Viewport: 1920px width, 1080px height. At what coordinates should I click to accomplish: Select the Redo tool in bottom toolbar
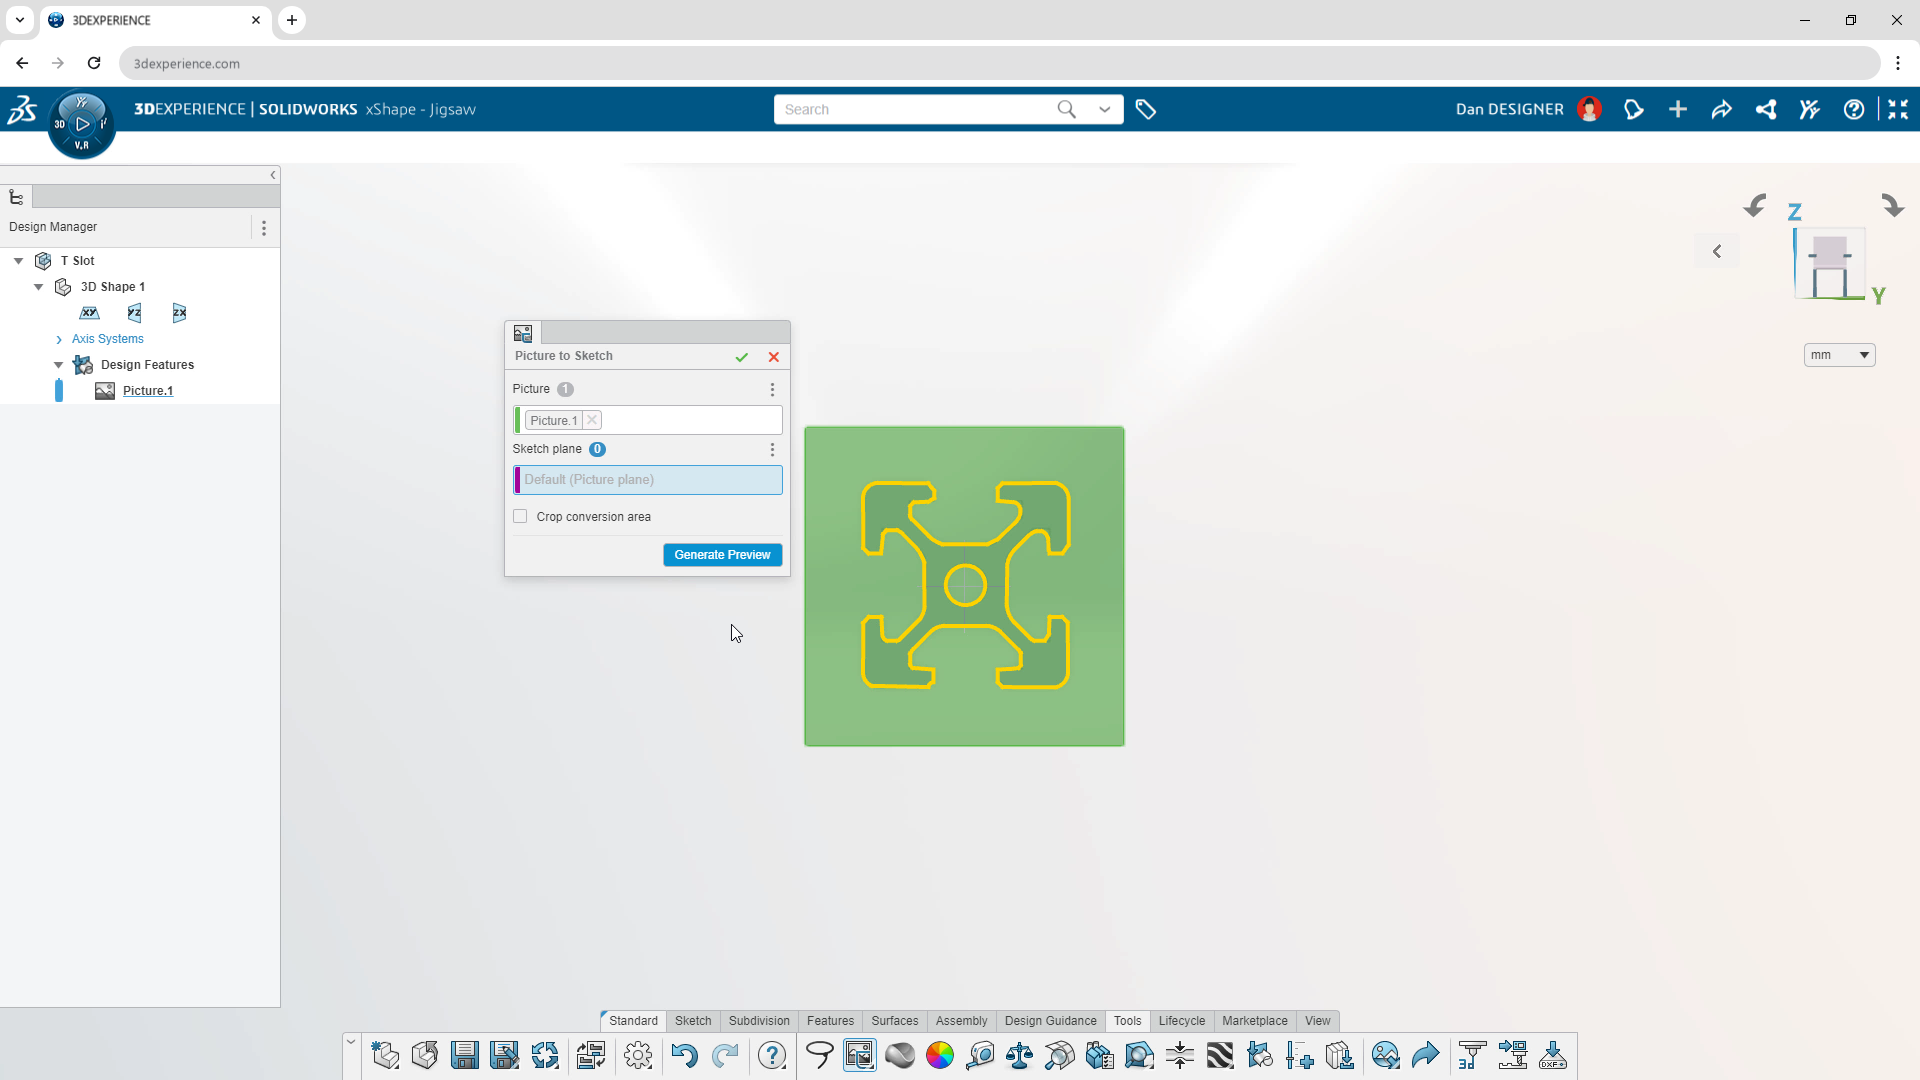tap(725, 1056)
